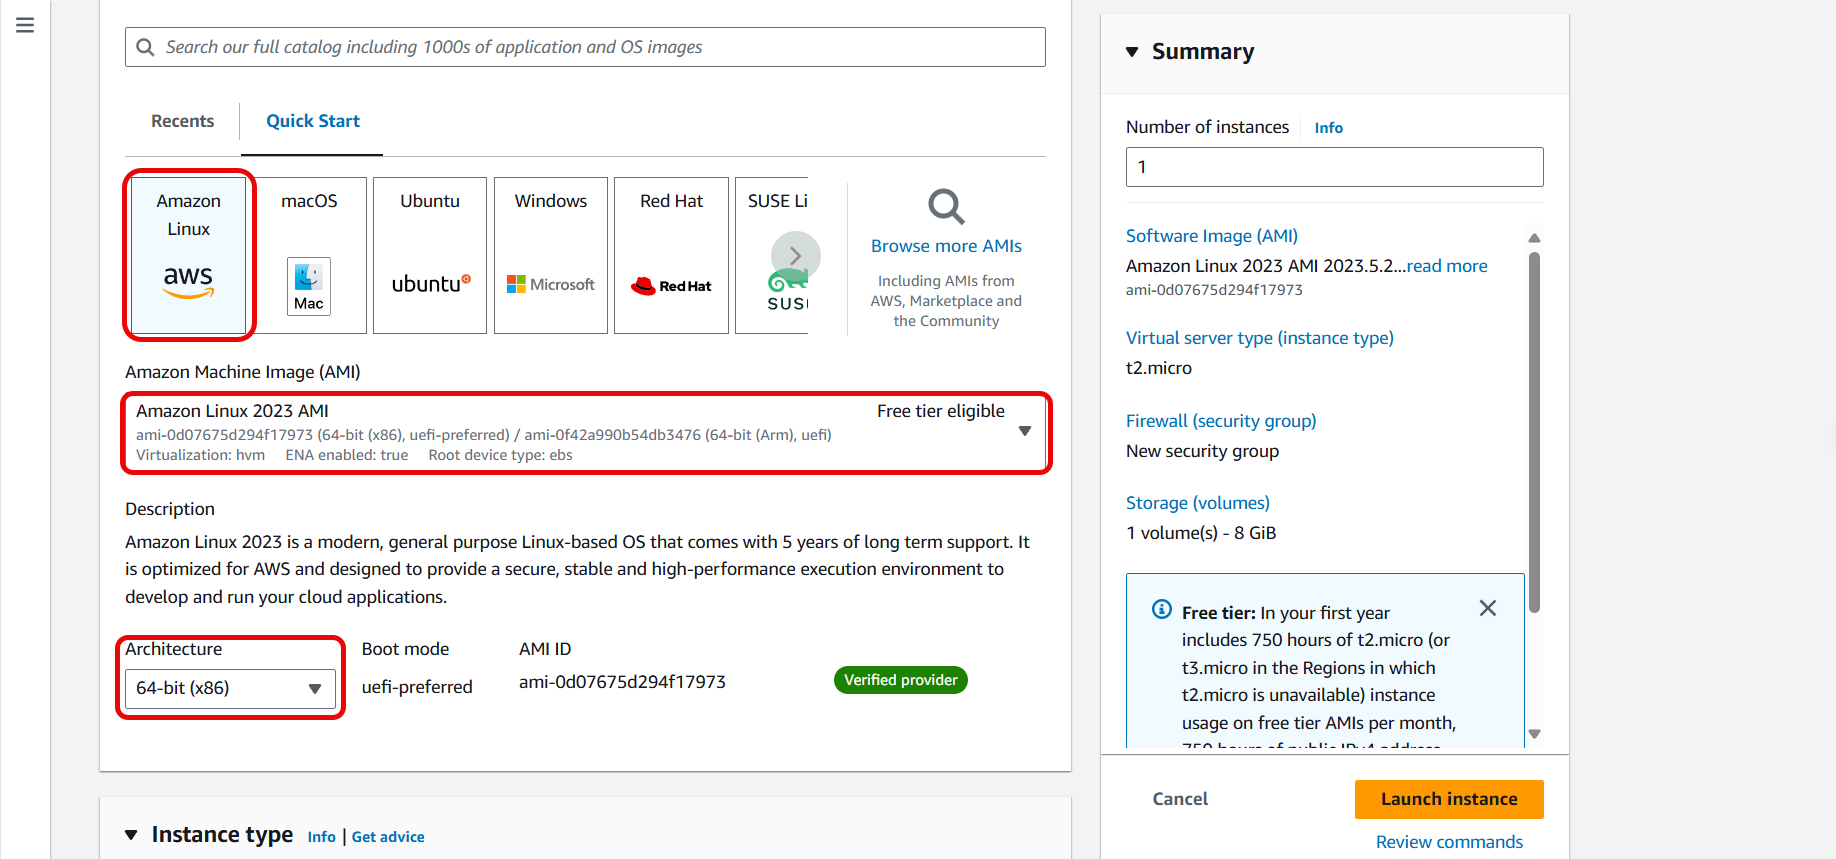Collapse the Summary panel

pos(1132,52)
